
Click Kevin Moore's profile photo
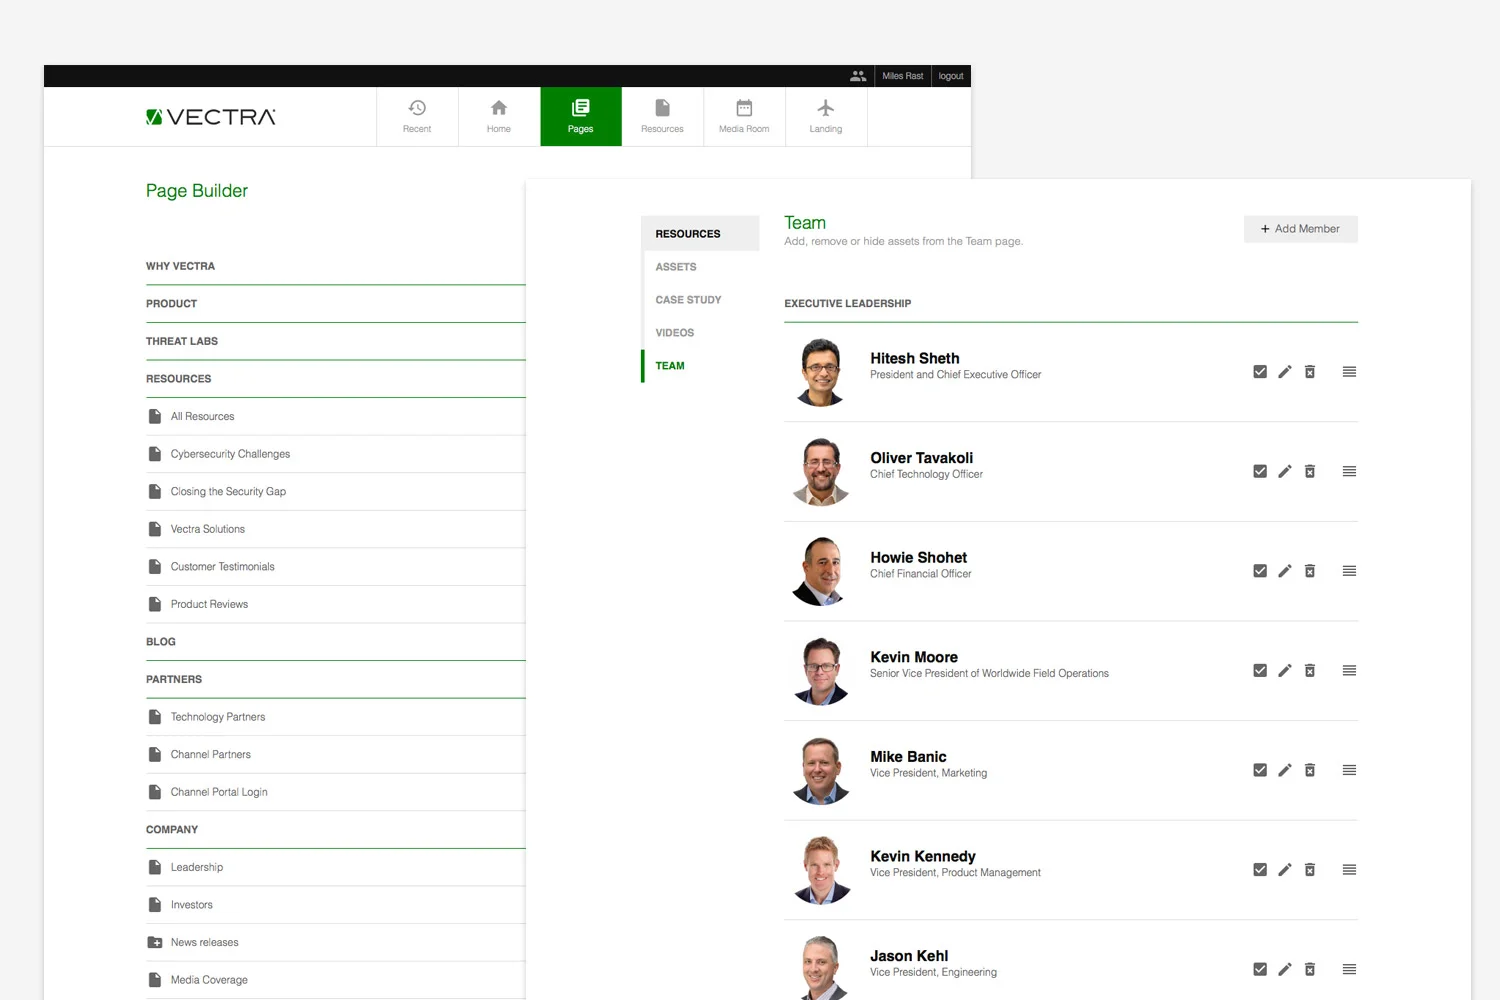821,671
